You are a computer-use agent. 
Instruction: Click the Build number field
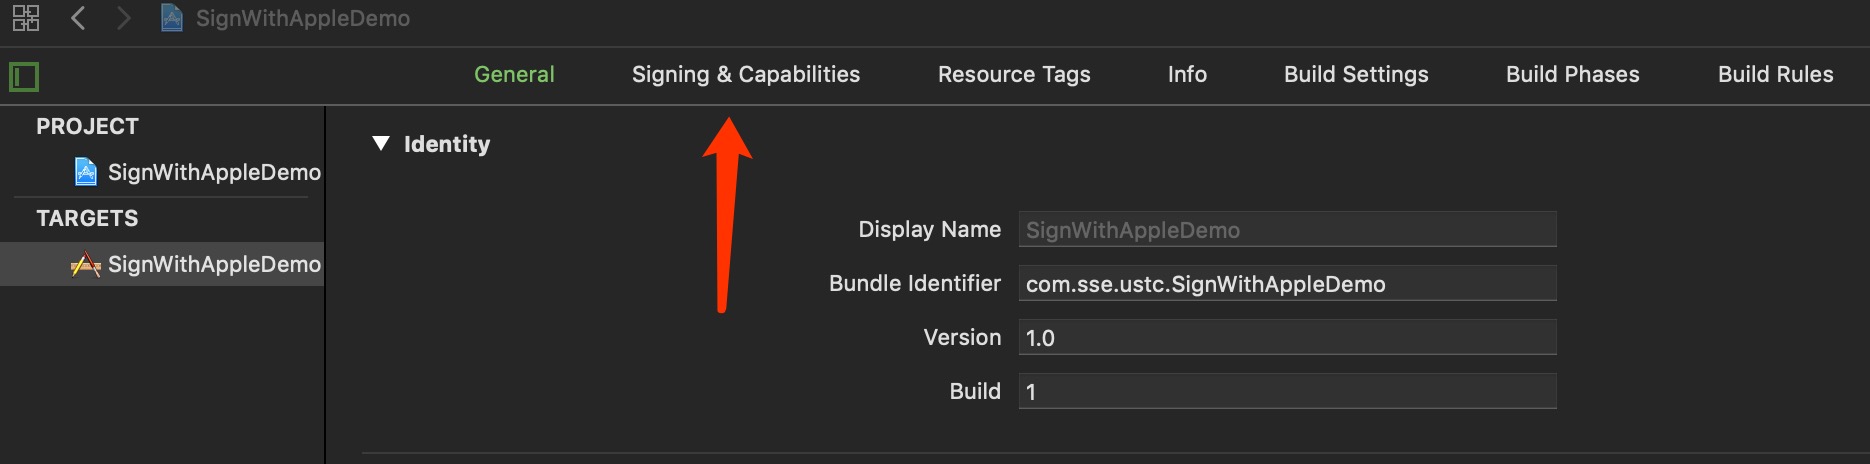tap(1286, 392)
